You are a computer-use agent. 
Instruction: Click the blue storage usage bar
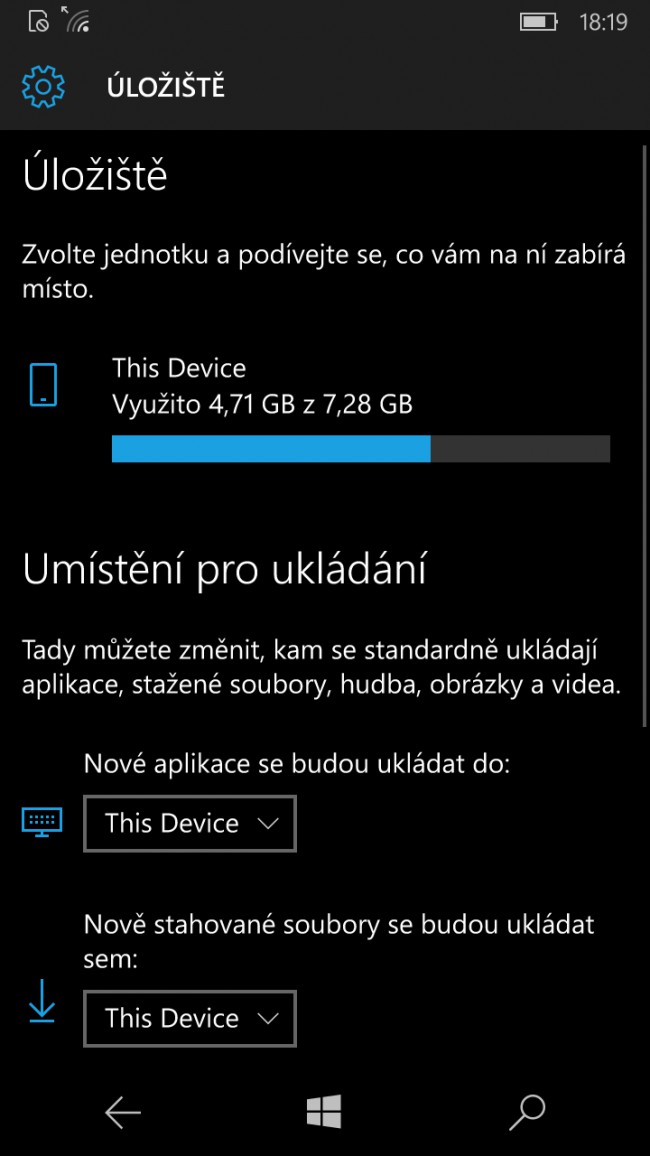(271, 448)
